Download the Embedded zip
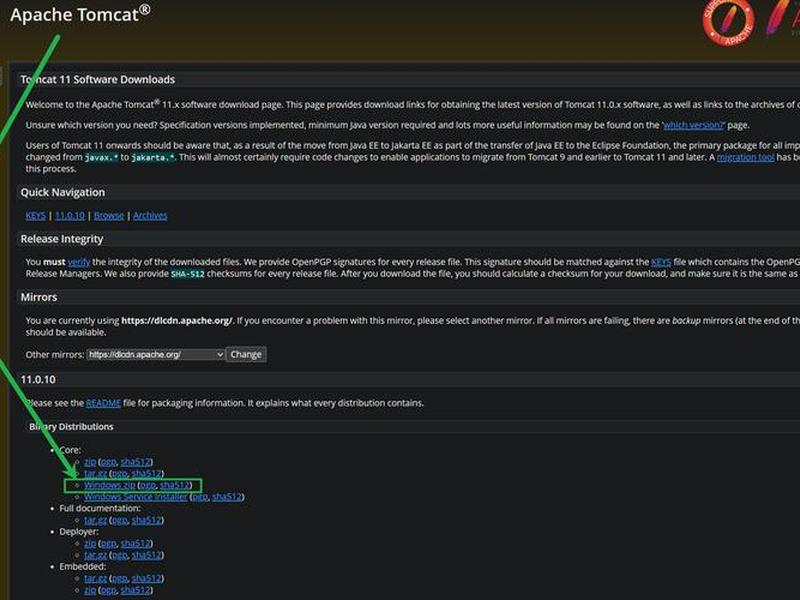 (x=90, y=590)
